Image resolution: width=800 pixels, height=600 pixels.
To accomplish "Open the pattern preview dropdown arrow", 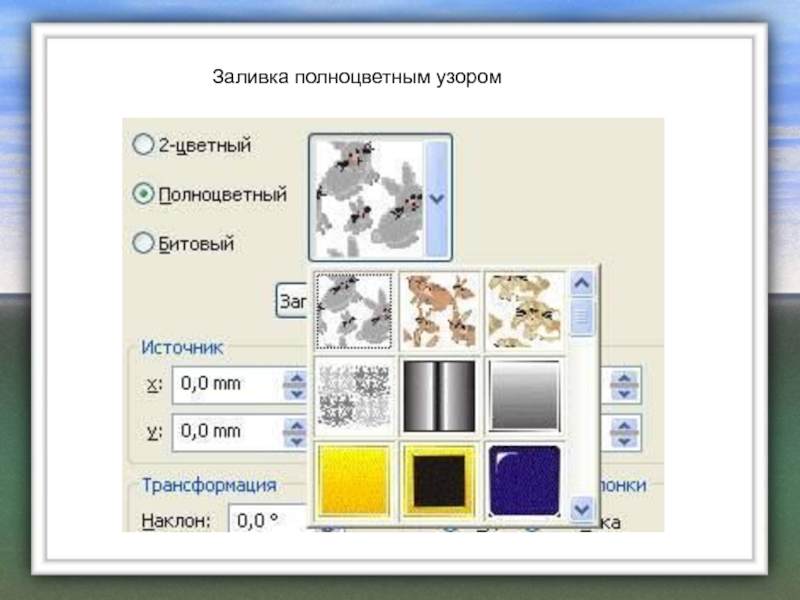I will [x=437, y=197].
